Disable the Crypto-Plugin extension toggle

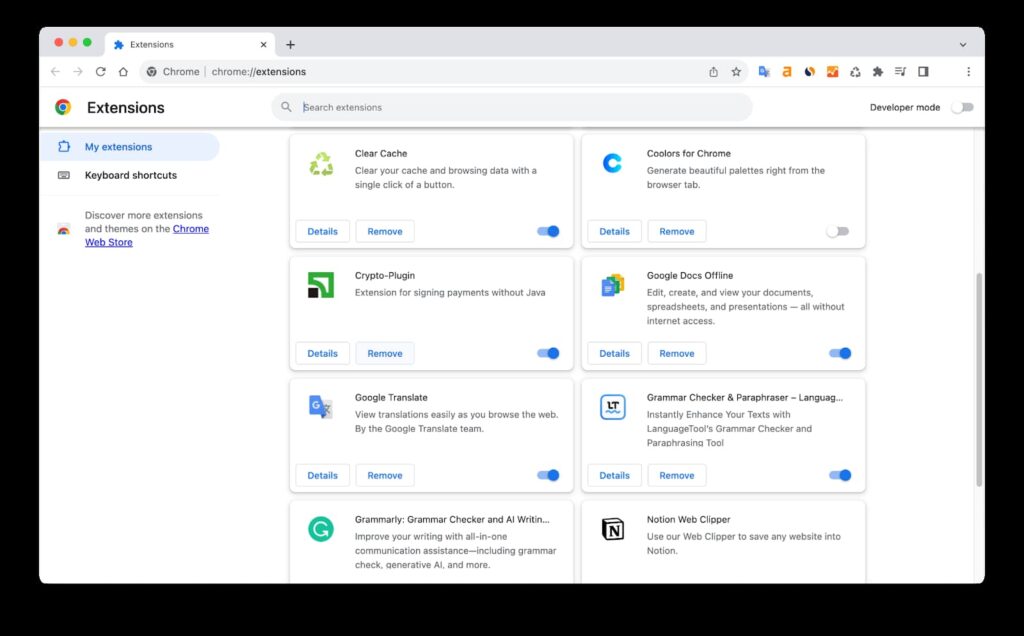pos(548,353)
